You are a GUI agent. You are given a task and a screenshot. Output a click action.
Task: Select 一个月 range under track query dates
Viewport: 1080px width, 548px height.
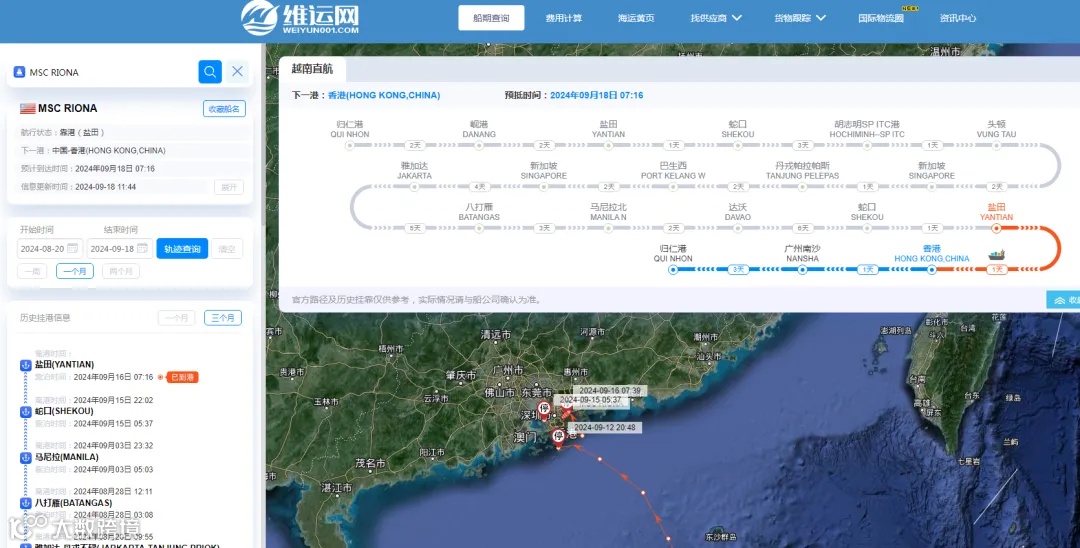[75, 271]
